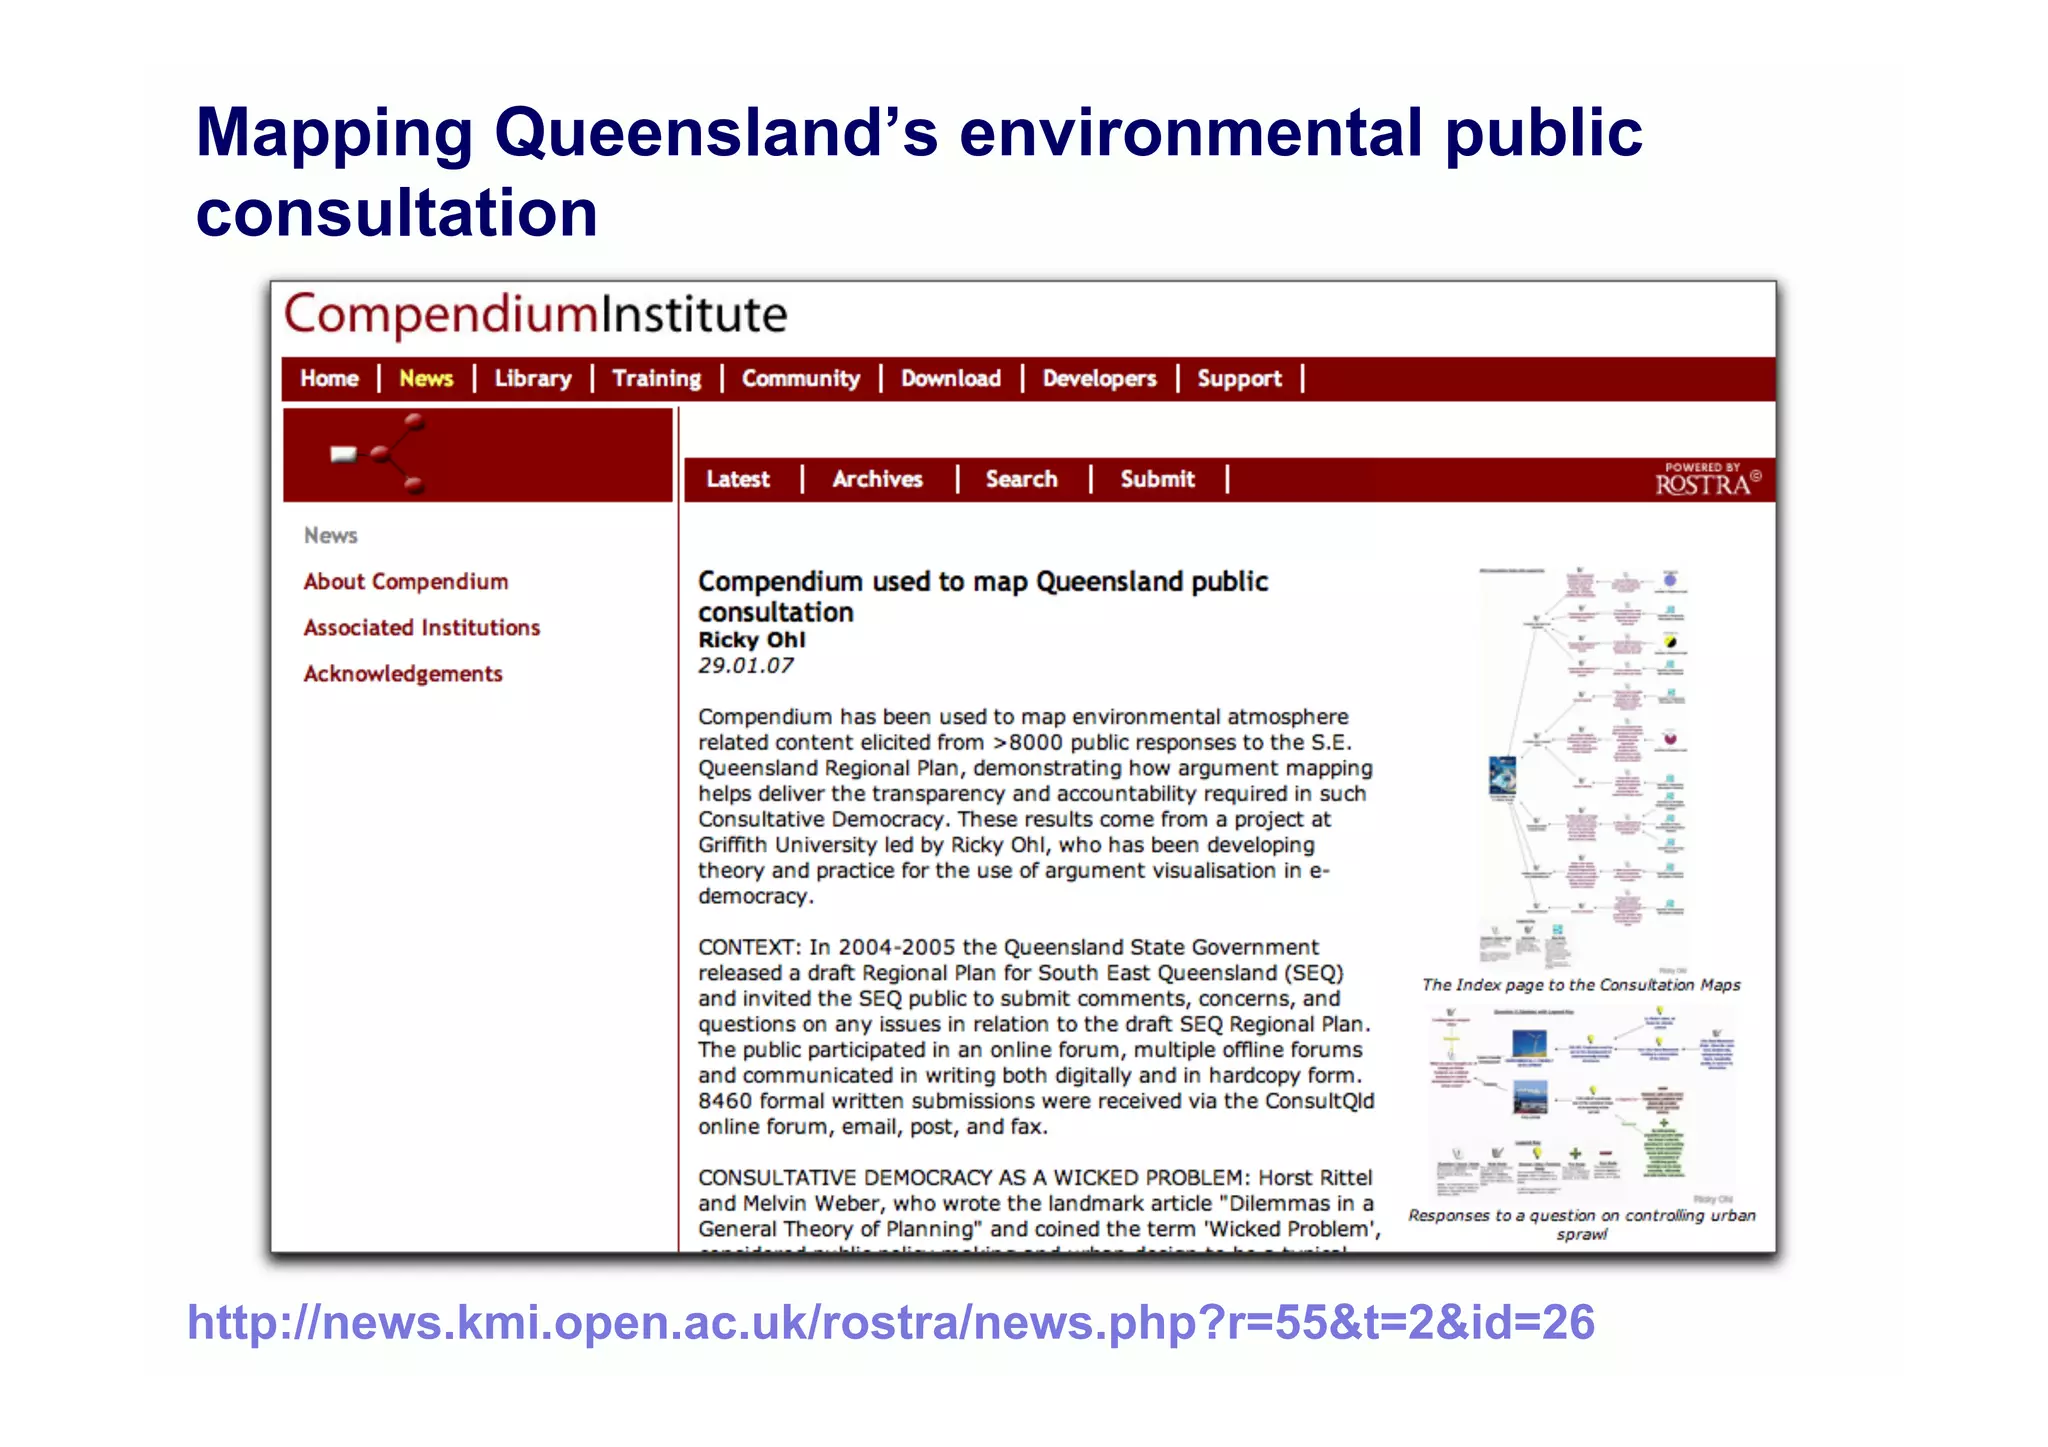Screen dimensions: 2048x1447
Task: Go to the Training section
Action: click(656, 379)
